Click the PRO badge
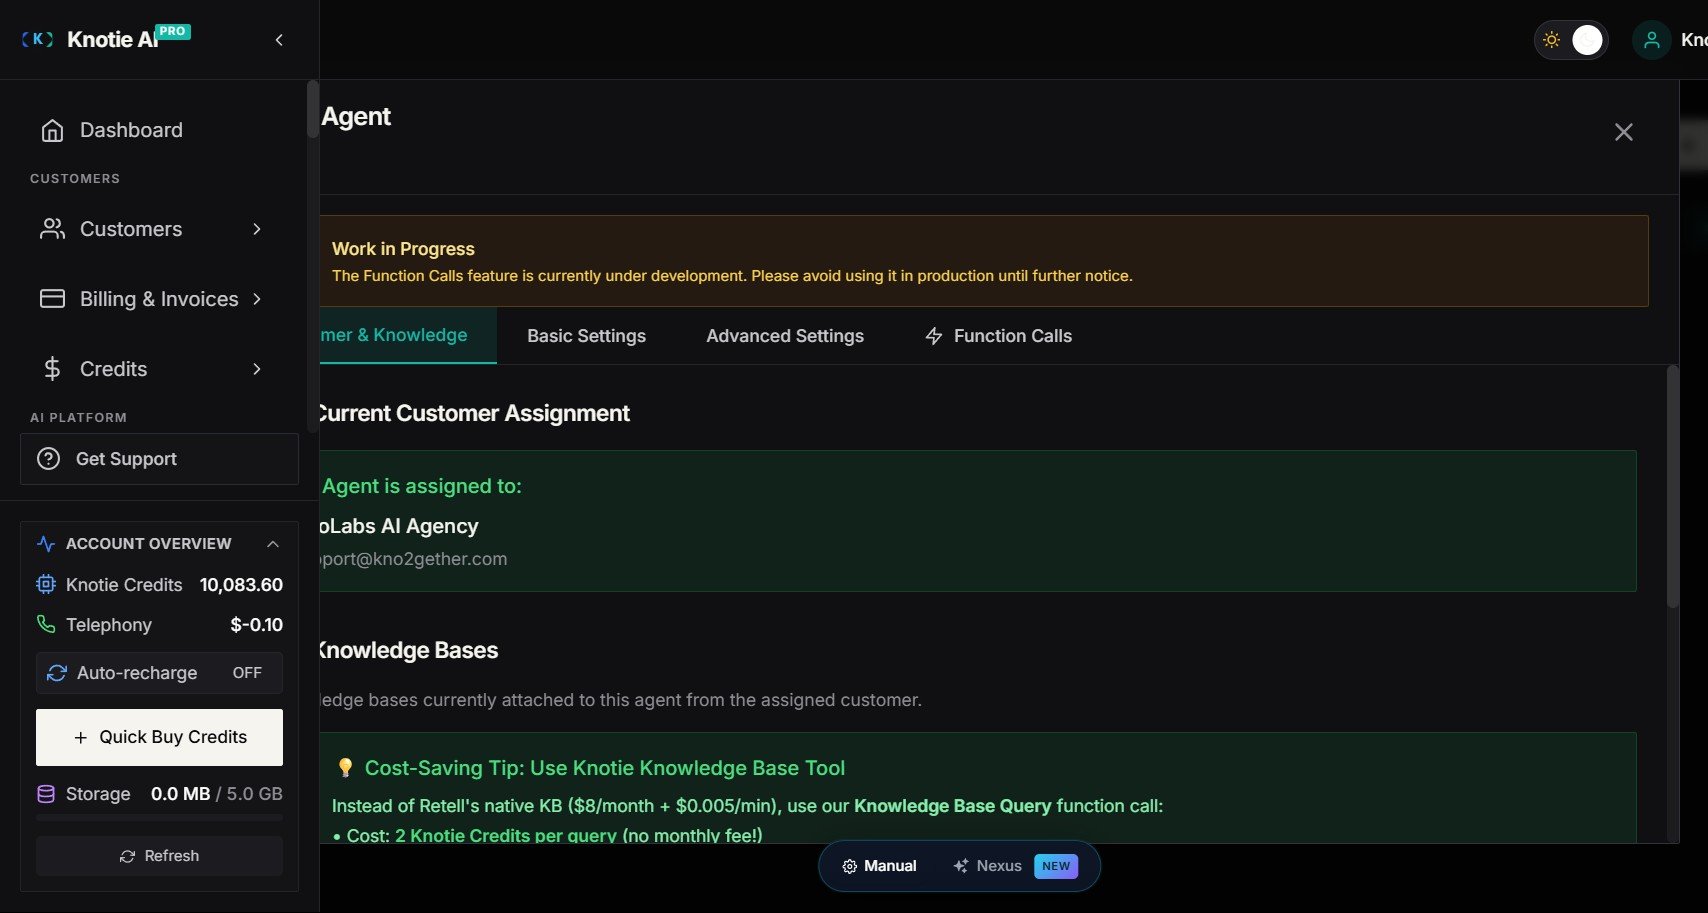 [x=172, y=31]
